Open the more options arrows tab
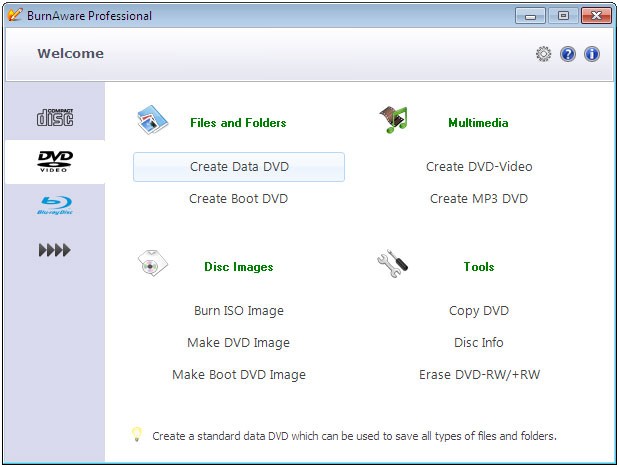The width and height of the screenshot is (619, 467). click(x=55, y=250)
